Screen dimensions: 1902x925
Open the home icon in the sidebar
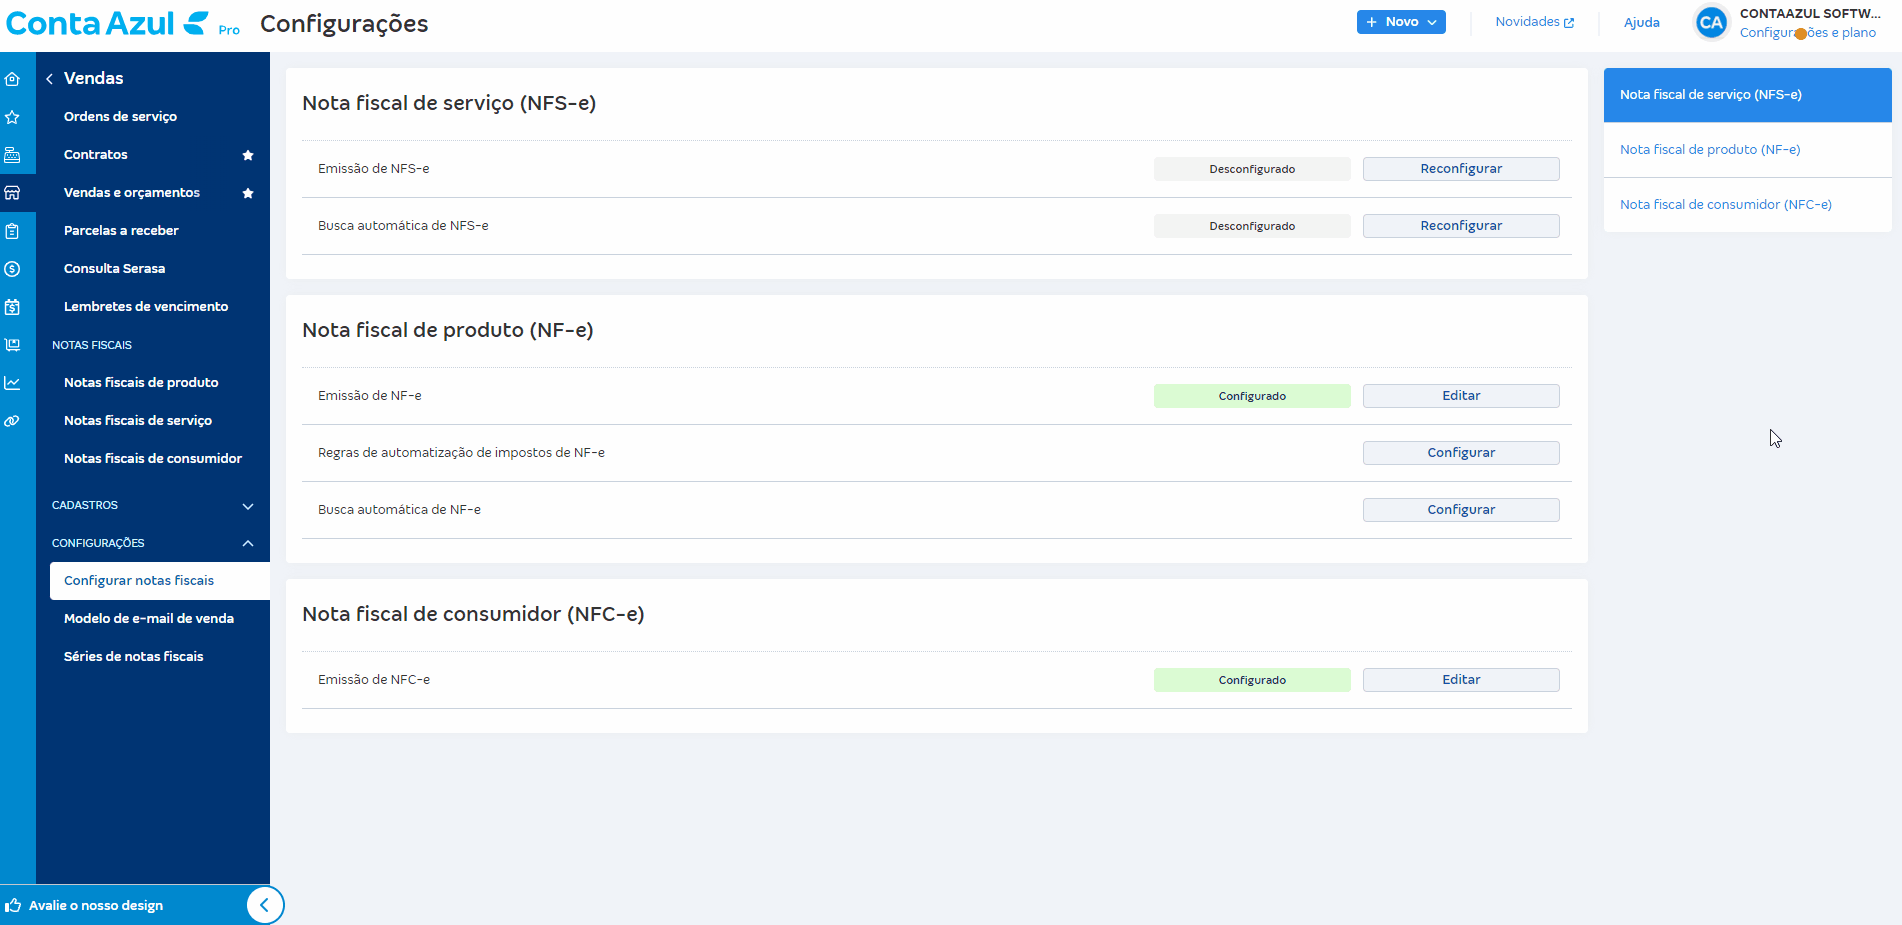pyautogui.click(x=12, y=79)
